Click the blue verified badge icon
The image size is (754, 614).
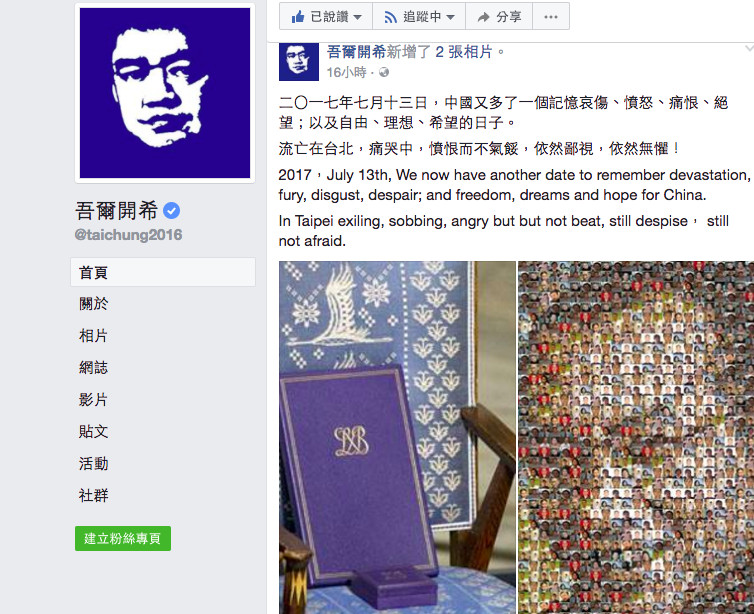click(172, 211)
